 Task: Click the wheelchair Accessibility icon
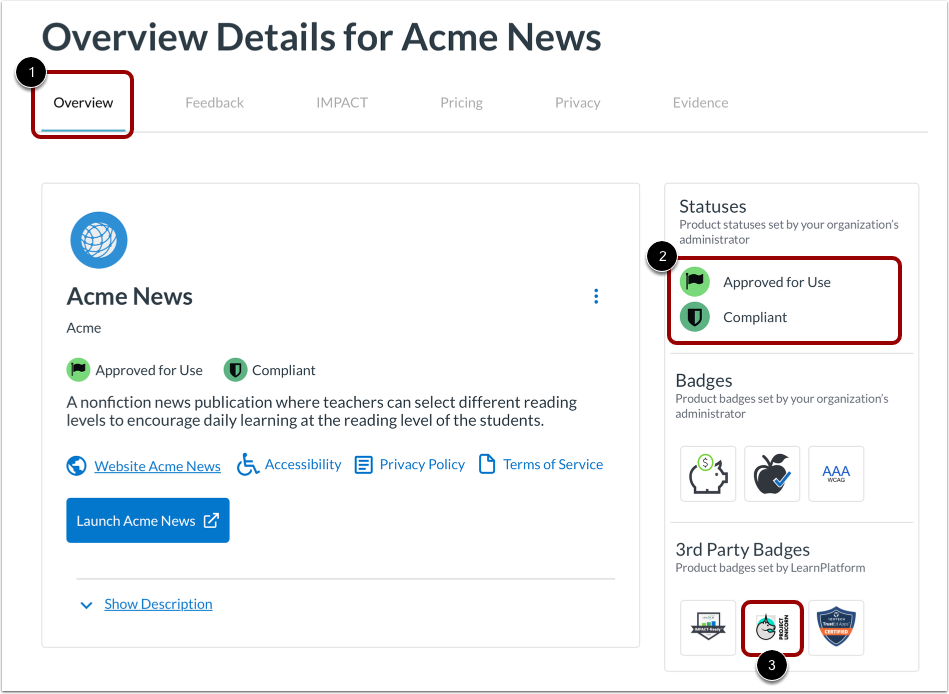(248, 464)
